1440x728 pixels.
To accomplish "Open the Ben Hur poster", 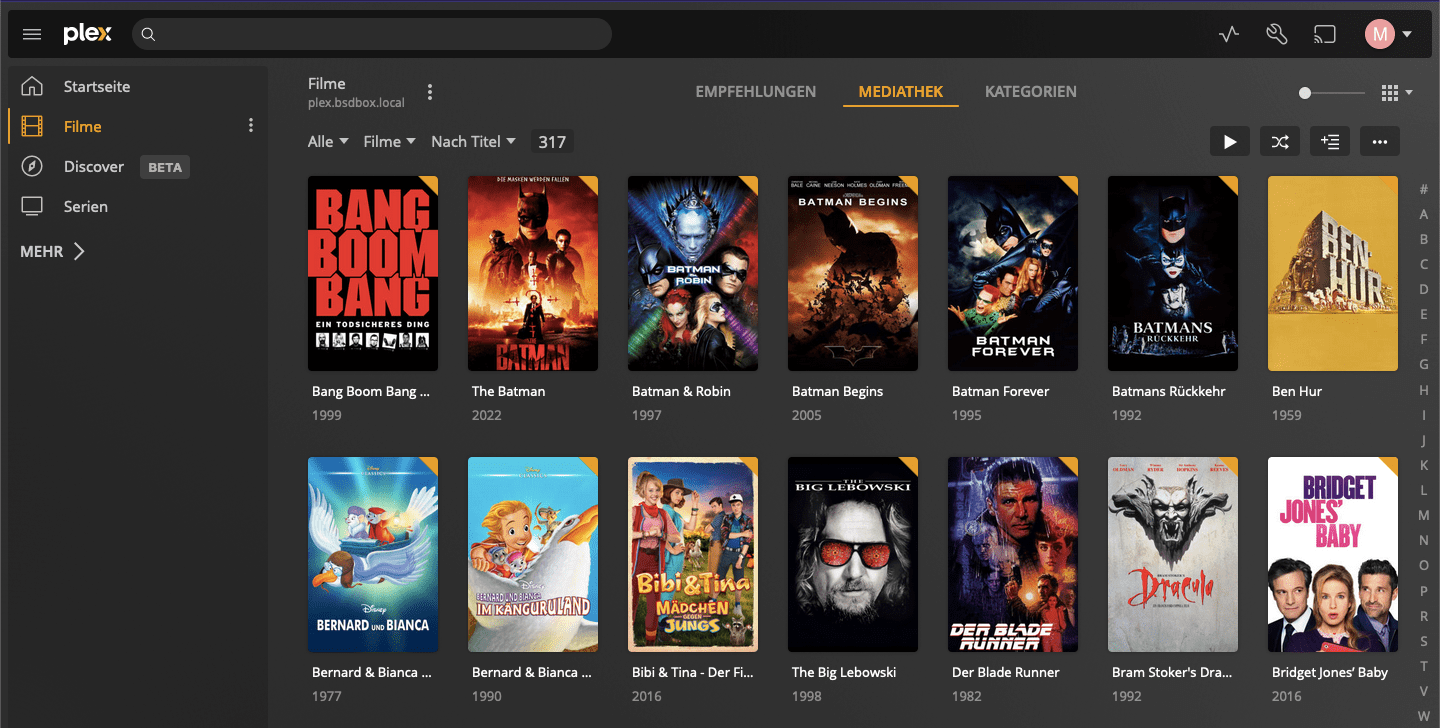I will (1333, 273).
